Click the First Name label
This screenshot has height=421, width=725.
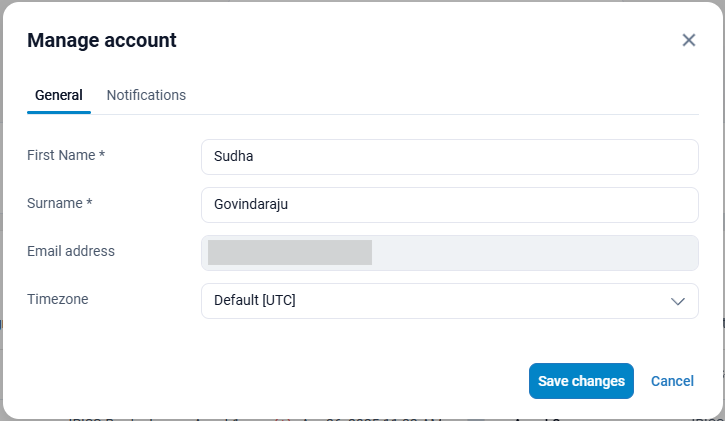click(x=61, y=155)
